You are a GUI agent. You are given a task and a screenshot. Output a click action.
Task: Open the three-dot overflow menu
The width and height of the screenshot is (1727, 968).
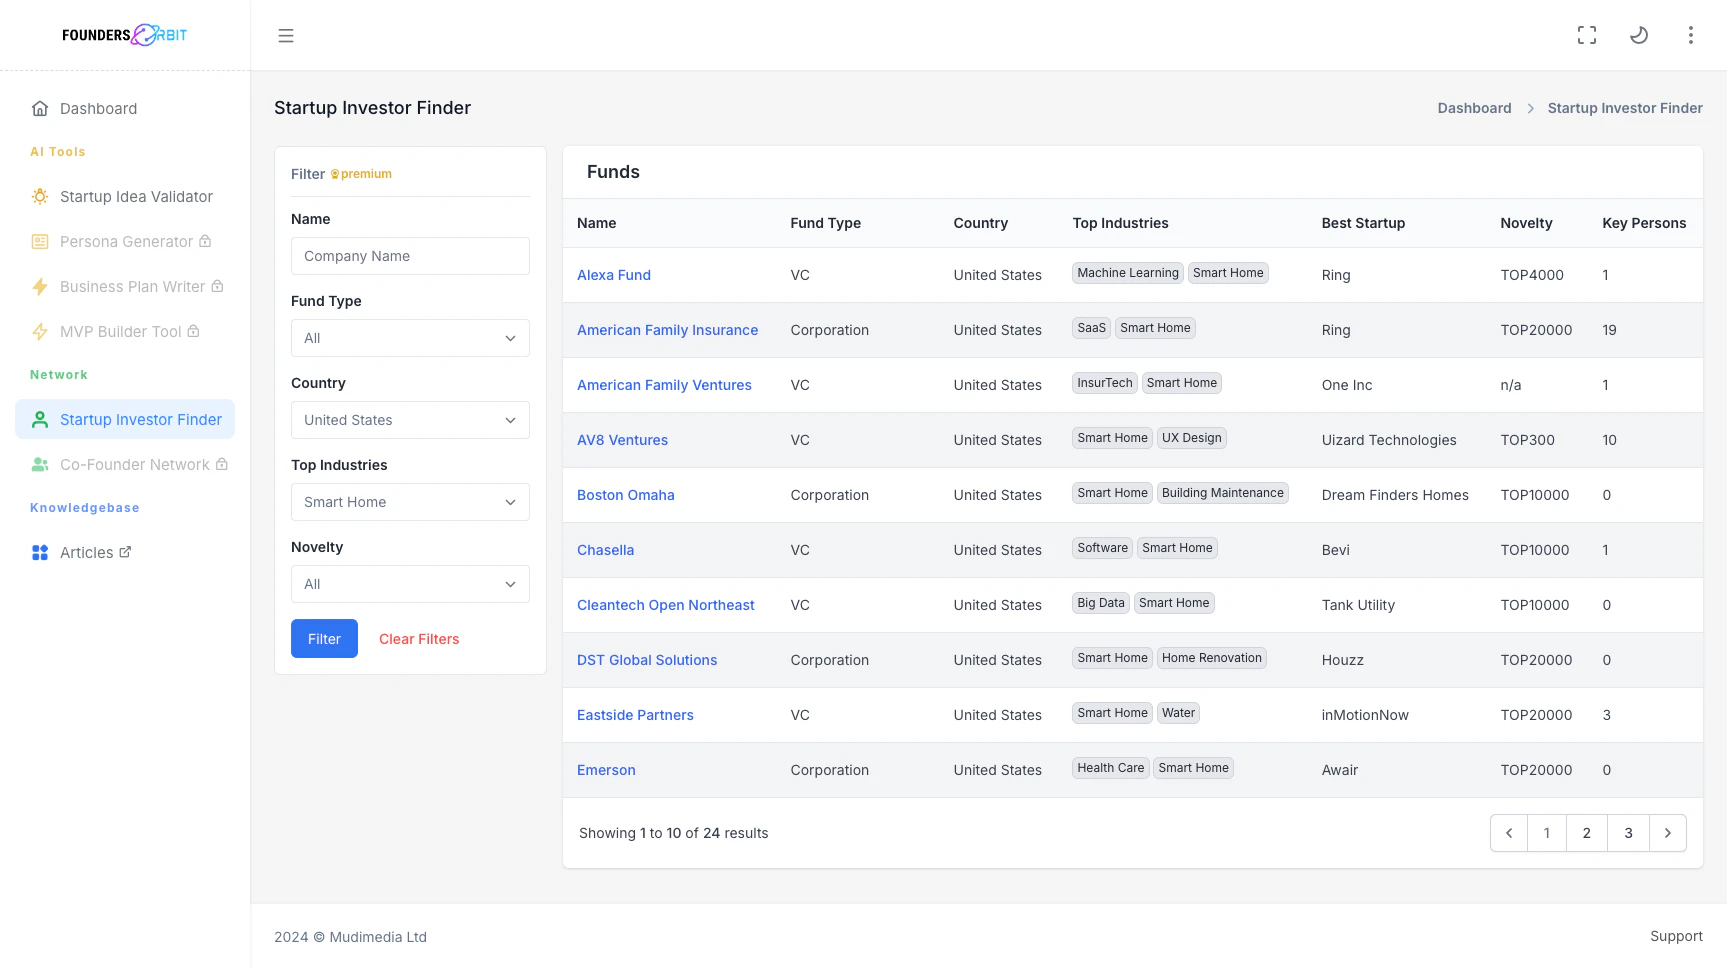[x=1690, y=35]
